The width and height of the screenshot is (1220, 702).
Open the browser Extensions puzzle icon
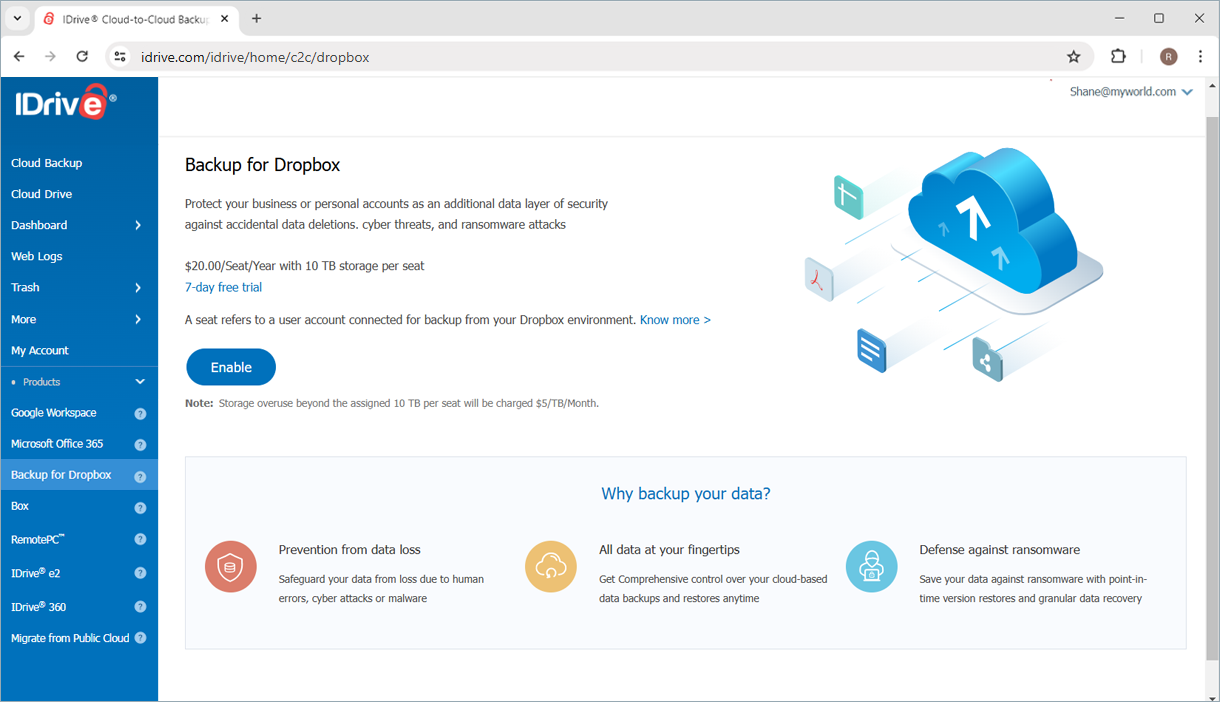pyautogui.click(x=1118, y=57)
